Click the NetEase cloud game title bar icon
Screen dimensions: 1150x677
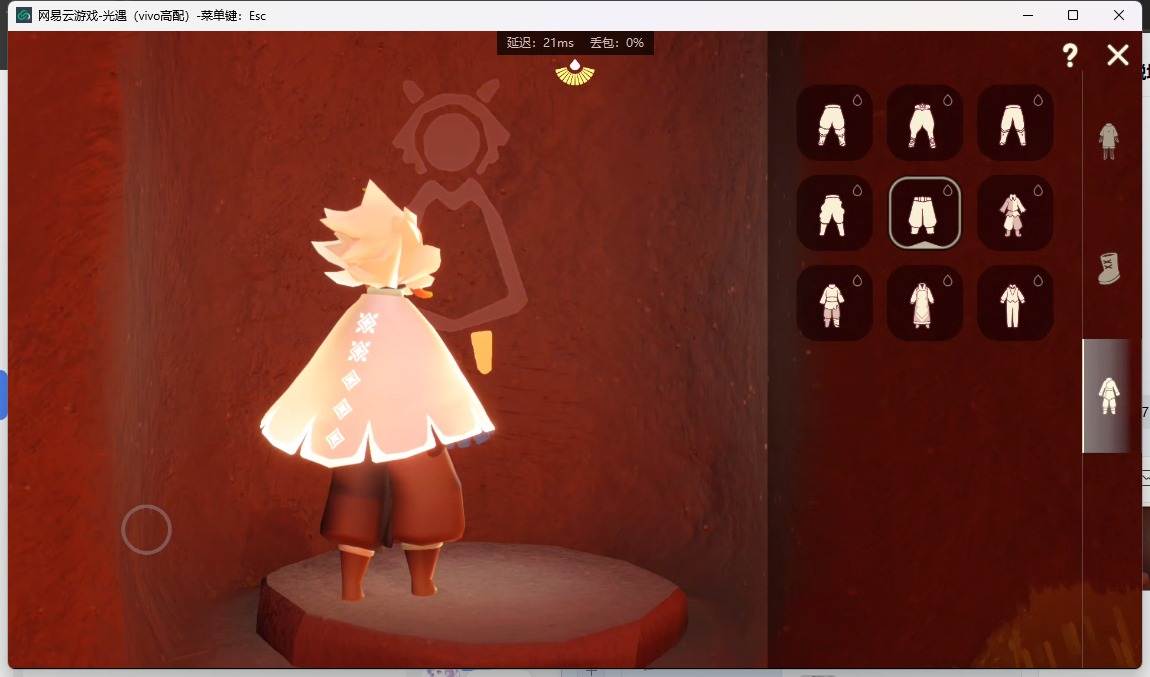23,15
